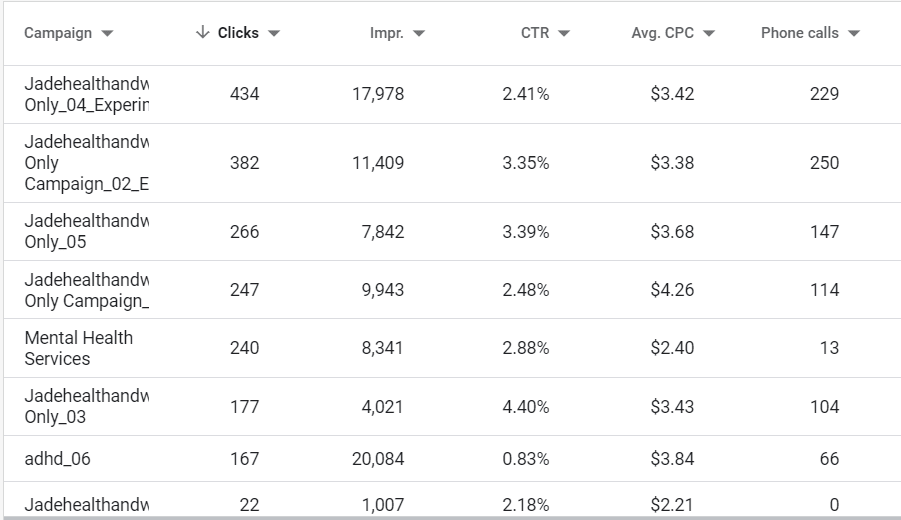The width and height of the screenshot is (901, 520).
Task: Select the 250 phone calls cell
Action: click(824, 163)
